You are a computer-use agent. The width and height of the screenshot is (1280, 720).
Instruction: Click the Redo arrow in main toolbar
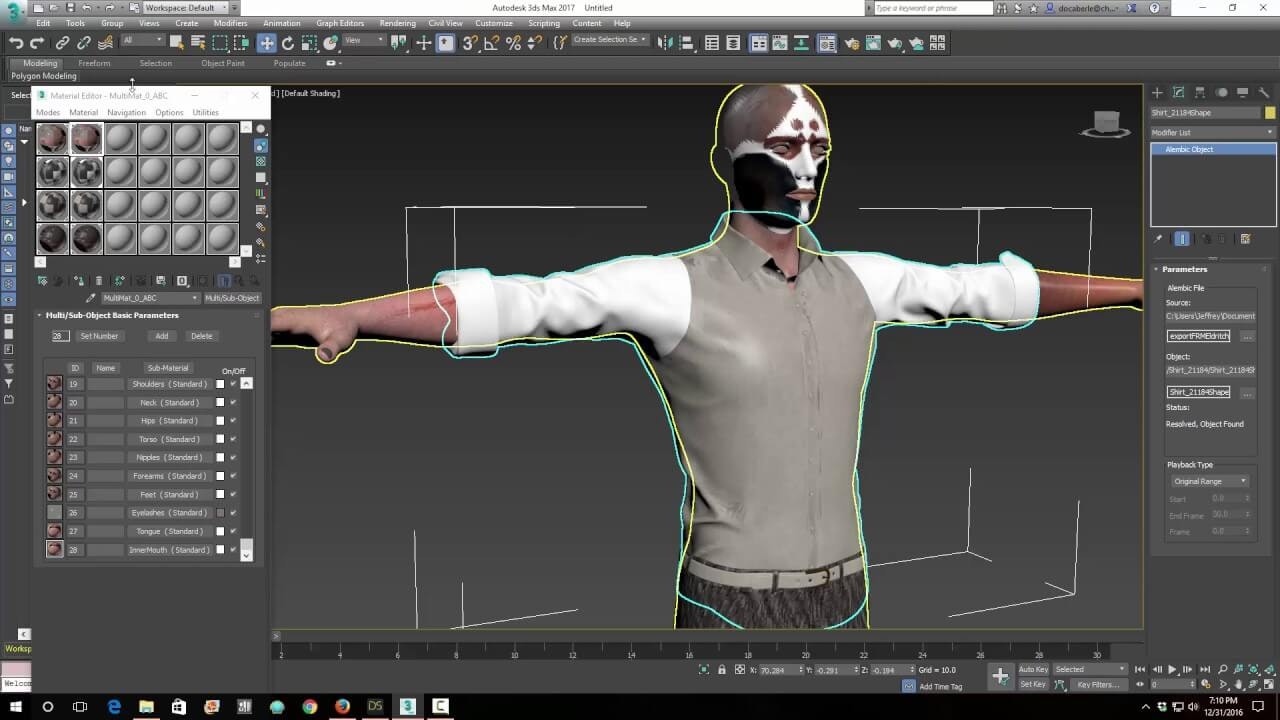coord(37,43)
